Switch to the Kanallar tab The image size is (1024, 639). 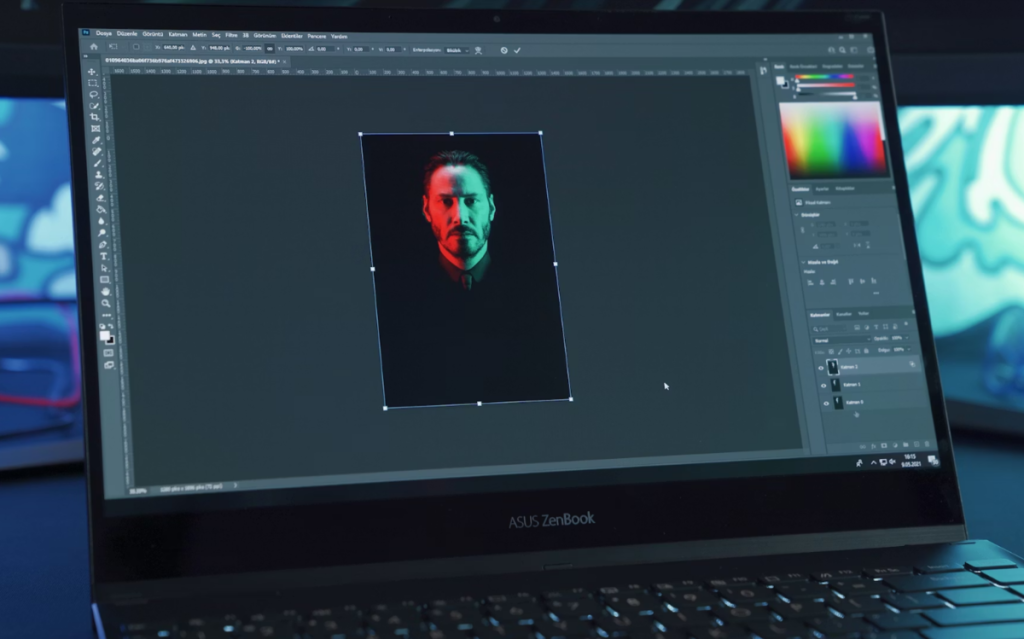pyautogui.click(x=843, y=313)
